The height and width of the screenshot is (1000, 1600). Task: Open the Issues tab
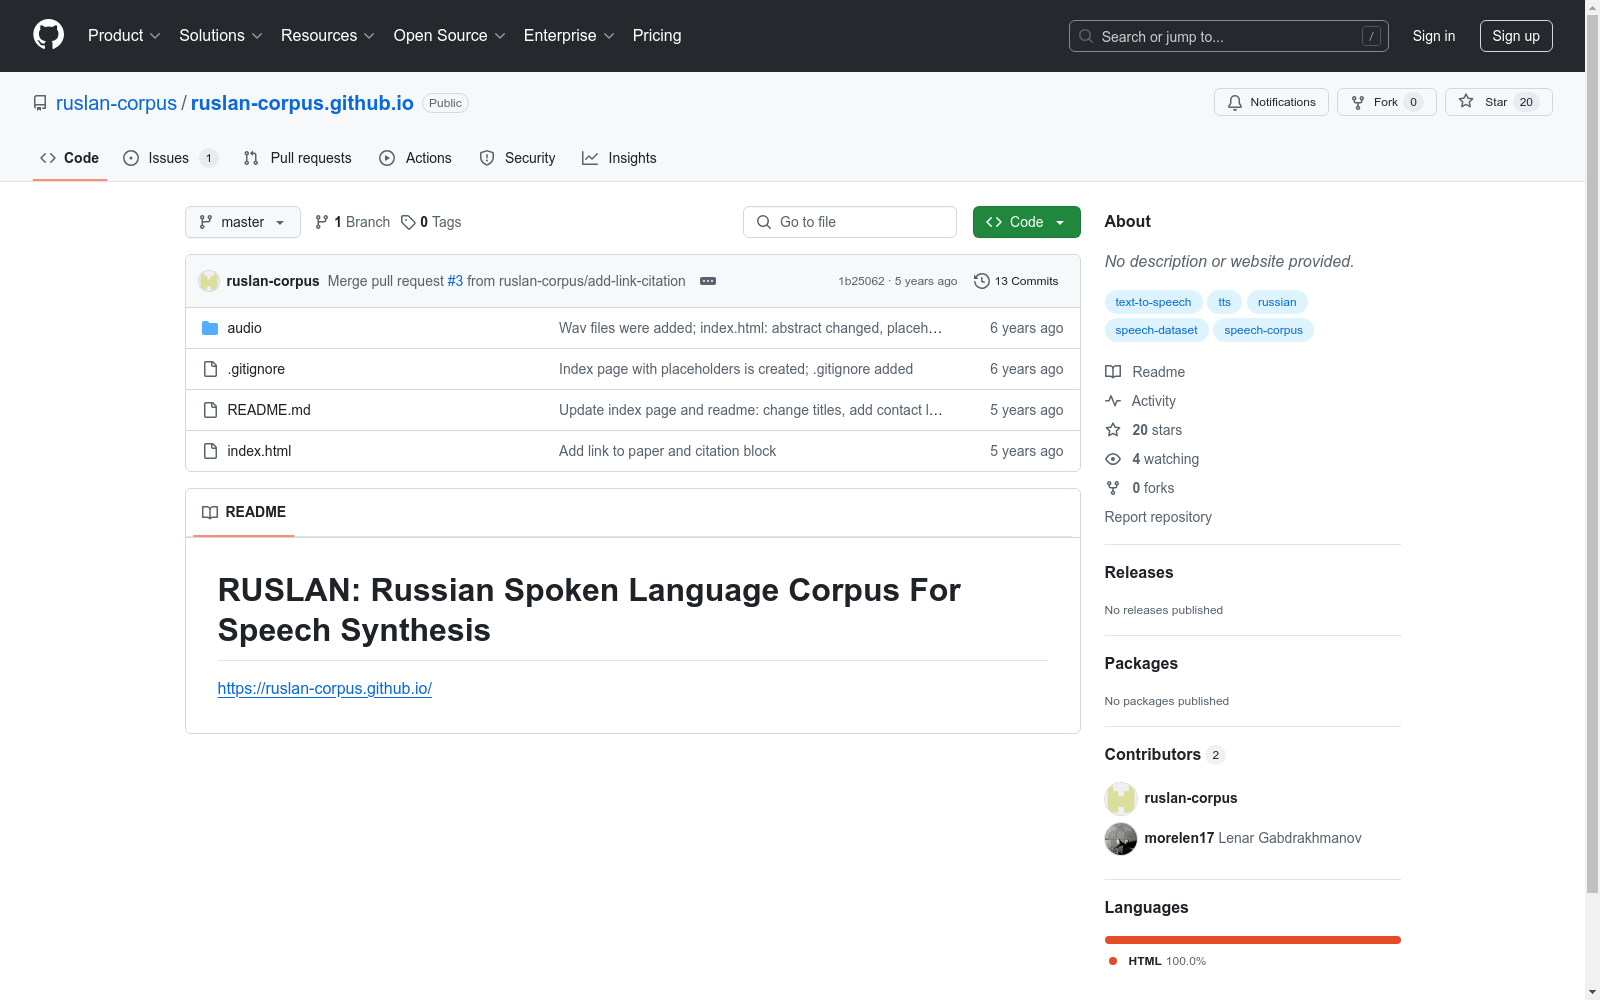pyautogui.click(x=170, y=158)
